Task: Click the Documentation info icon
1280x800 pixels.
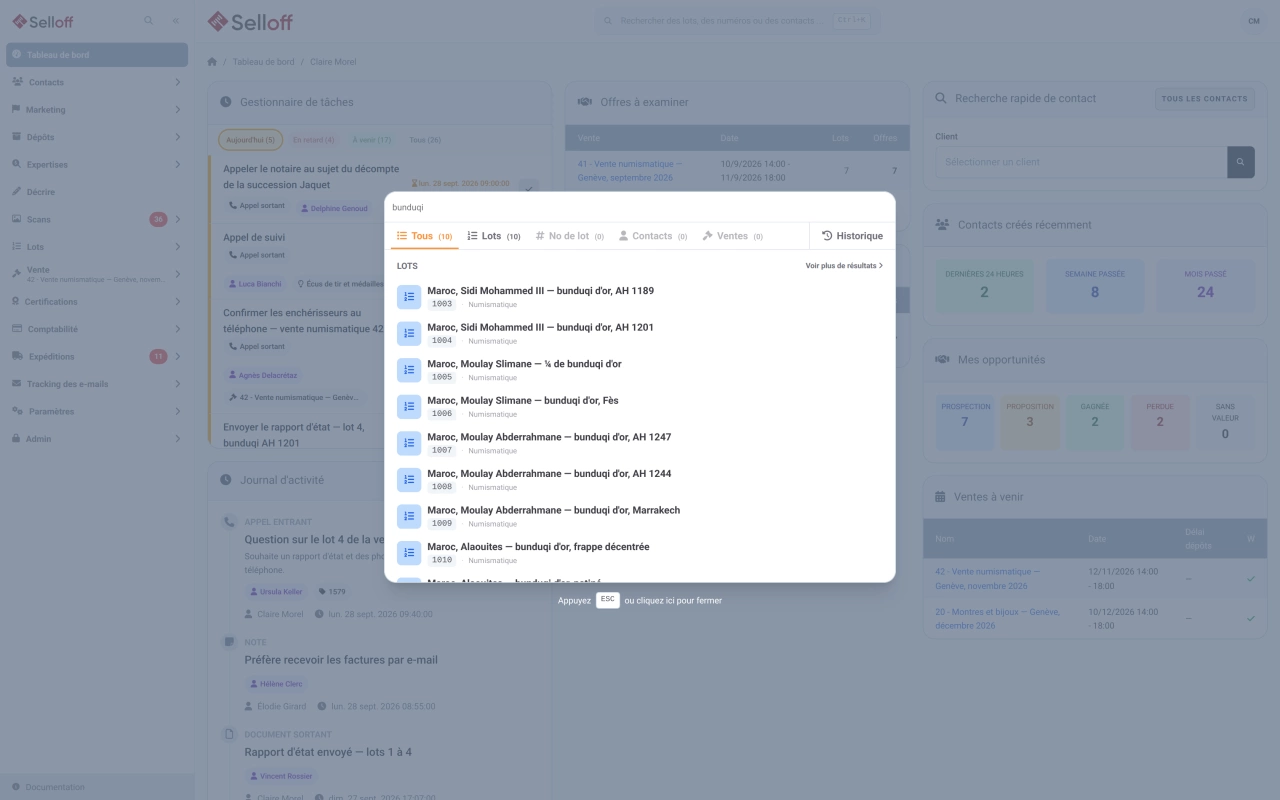Action: click(x=16, y=787)
